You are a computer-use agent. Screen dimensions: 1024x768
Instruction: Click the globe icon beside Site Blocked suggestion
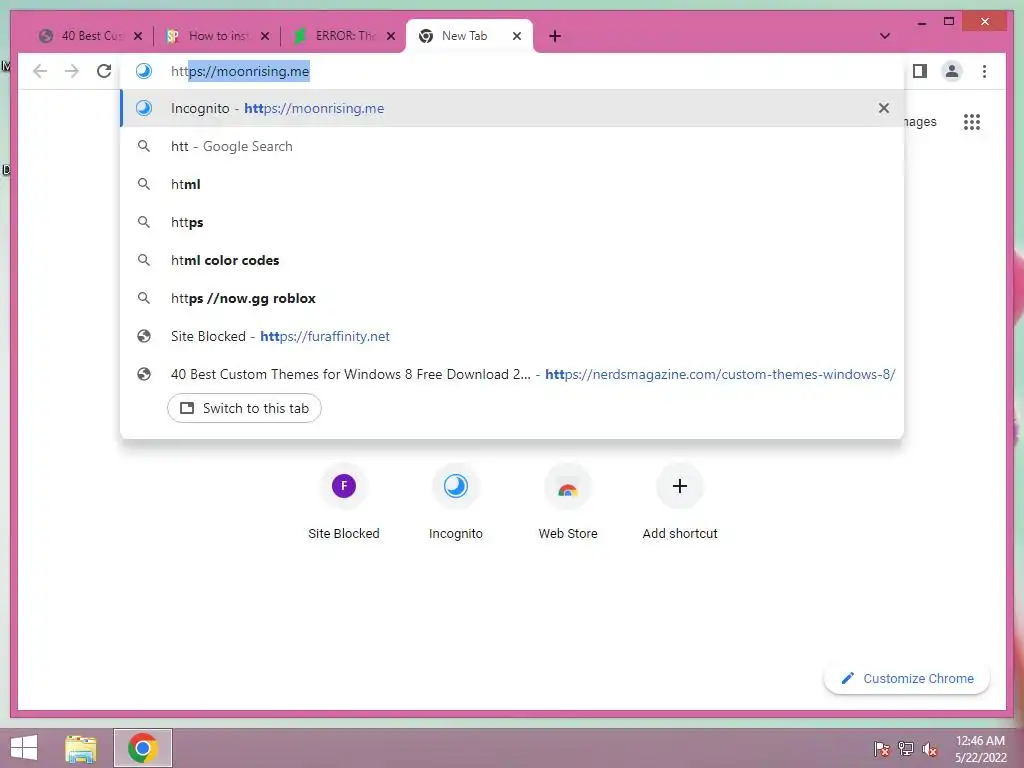coord(144,336)
